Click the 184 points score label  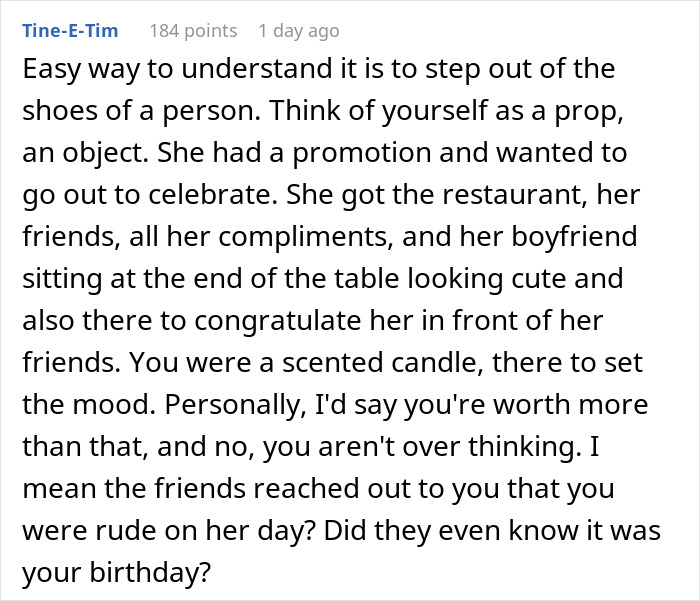click(193, 31)
